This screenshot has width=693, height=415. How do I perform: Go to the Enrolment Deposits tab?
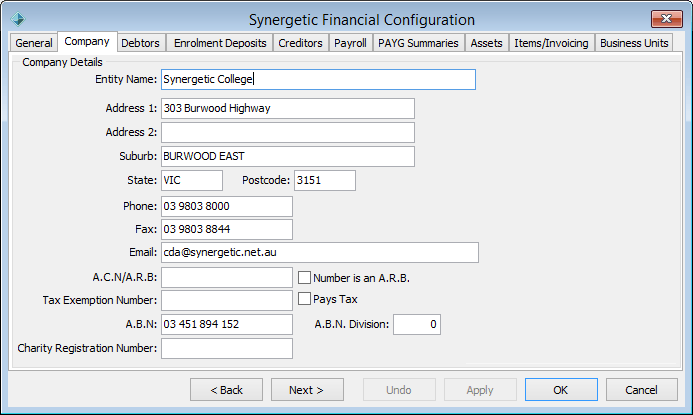tap(220, 43)
